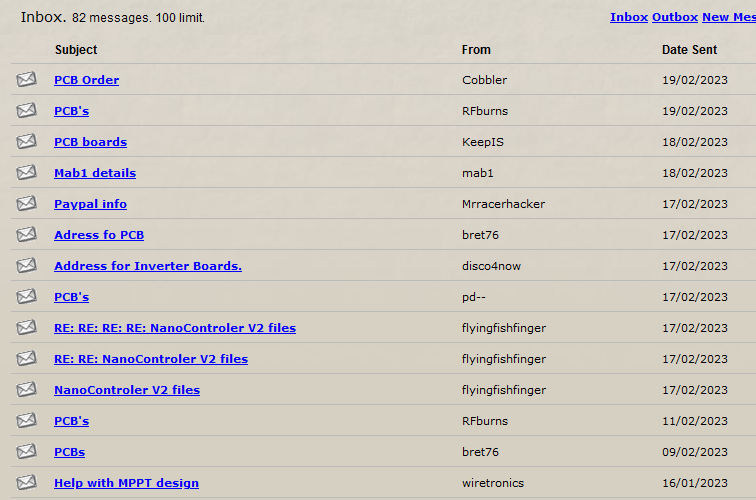Open the Inbox tab link
Viewport: 756px width, 500px height.
(629, 17)
